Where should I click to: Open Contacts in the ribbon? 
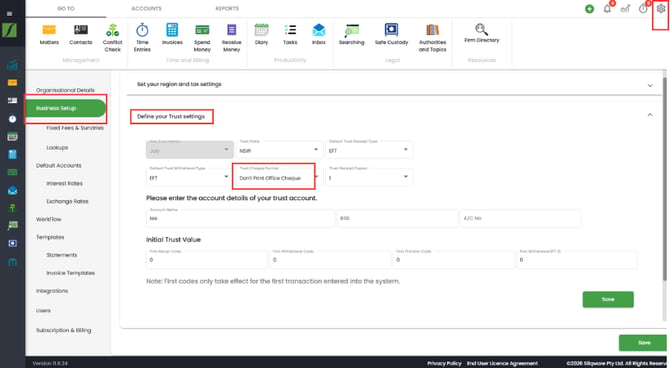click(81, 34)
